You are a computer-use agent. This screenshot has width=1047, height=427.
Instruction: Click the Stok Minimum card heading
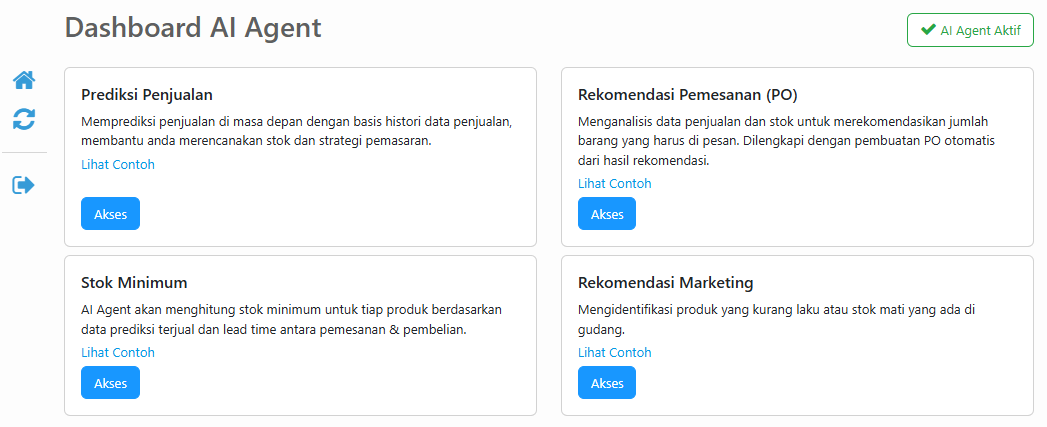tap(134, 282)
